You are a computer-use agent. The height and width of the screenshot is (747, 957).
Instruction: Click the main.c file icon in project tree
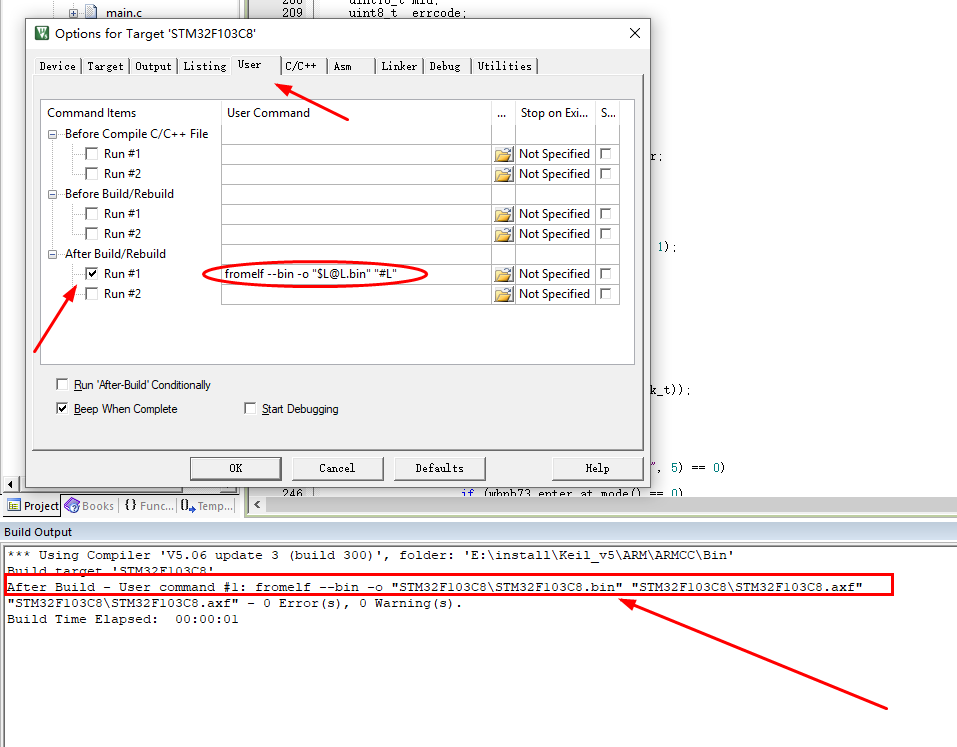click(x=91, y=12)
